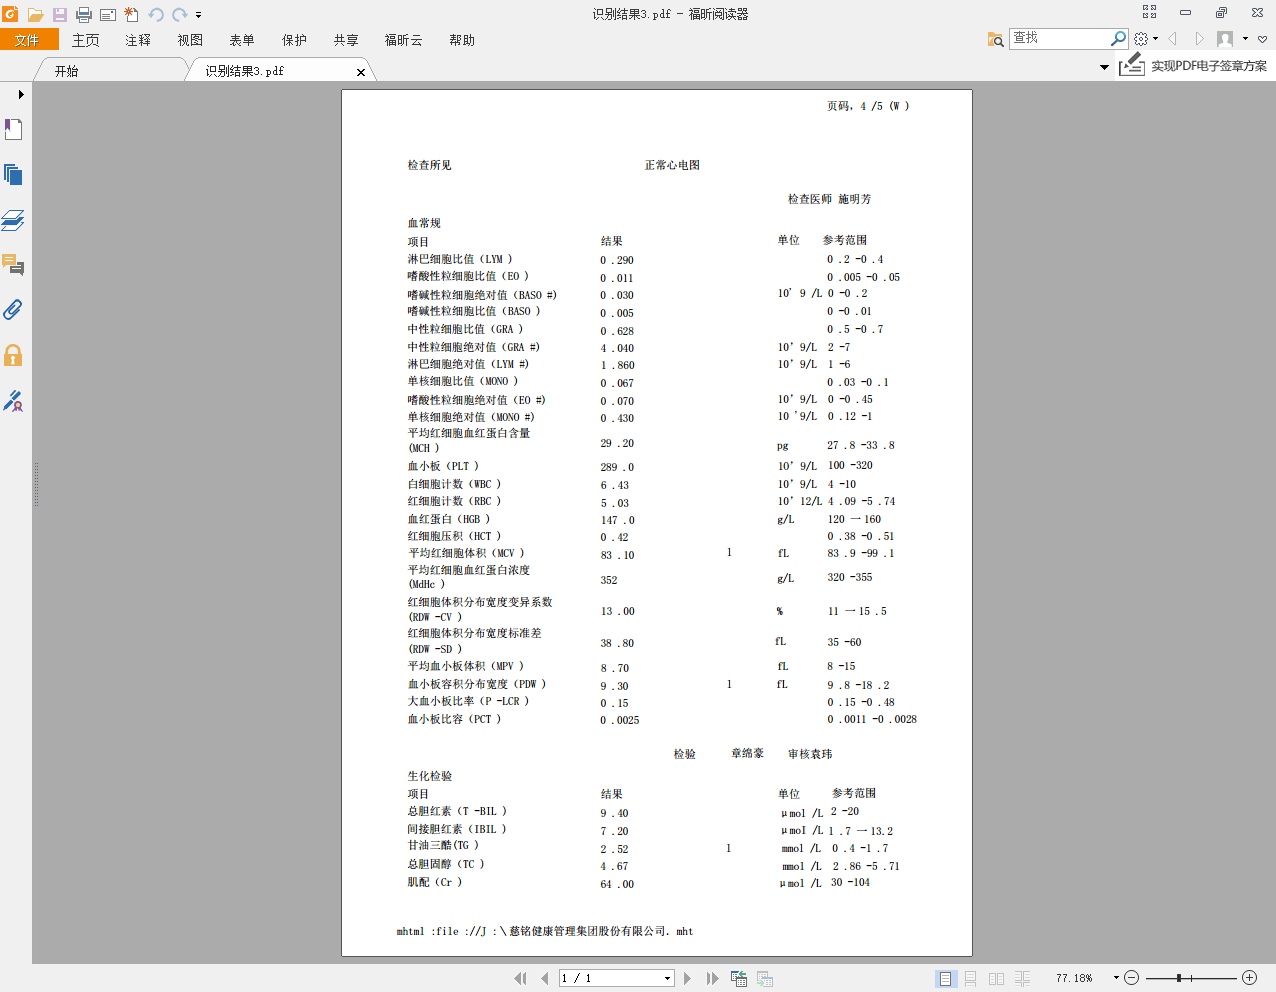Viewport: 1276px width, 992px height.
Task: Click the zoom in plus button
Action: (1249, 978)
